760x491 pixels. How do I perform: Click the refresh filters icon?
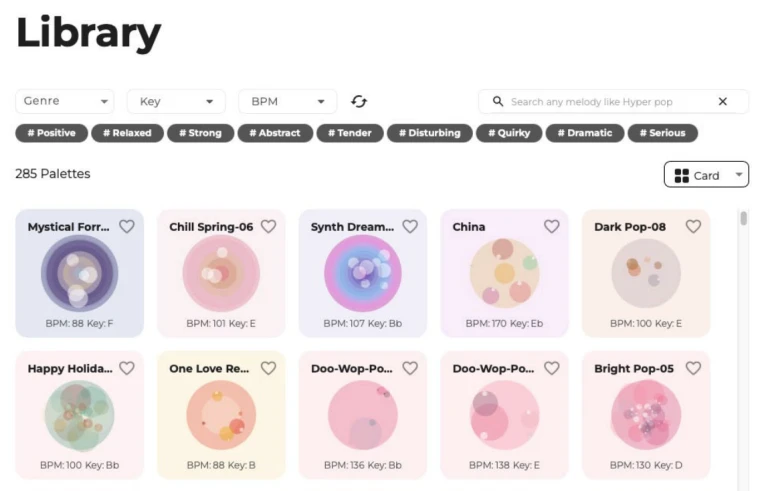coord(359,102)
